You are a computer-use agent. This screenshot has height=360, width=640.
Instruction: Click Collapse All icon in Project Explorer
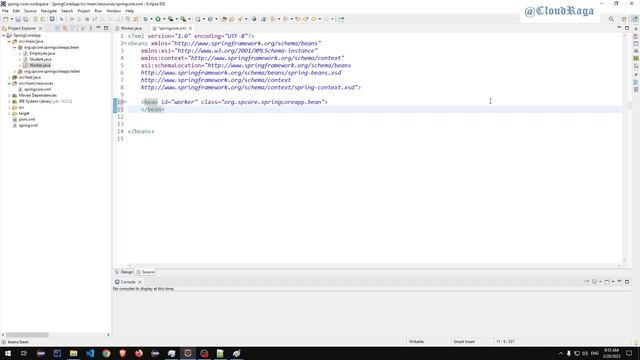58,28
